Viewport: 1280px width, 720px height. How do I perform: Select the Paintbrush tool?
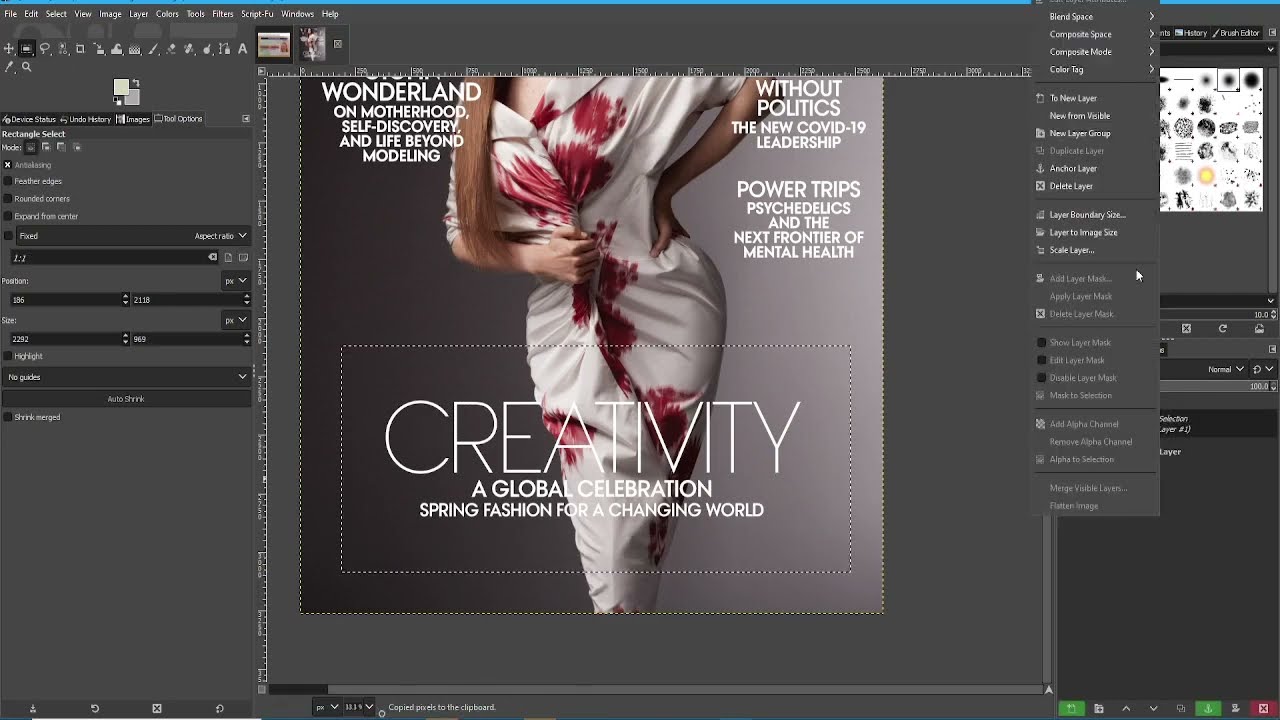point(152,49)
